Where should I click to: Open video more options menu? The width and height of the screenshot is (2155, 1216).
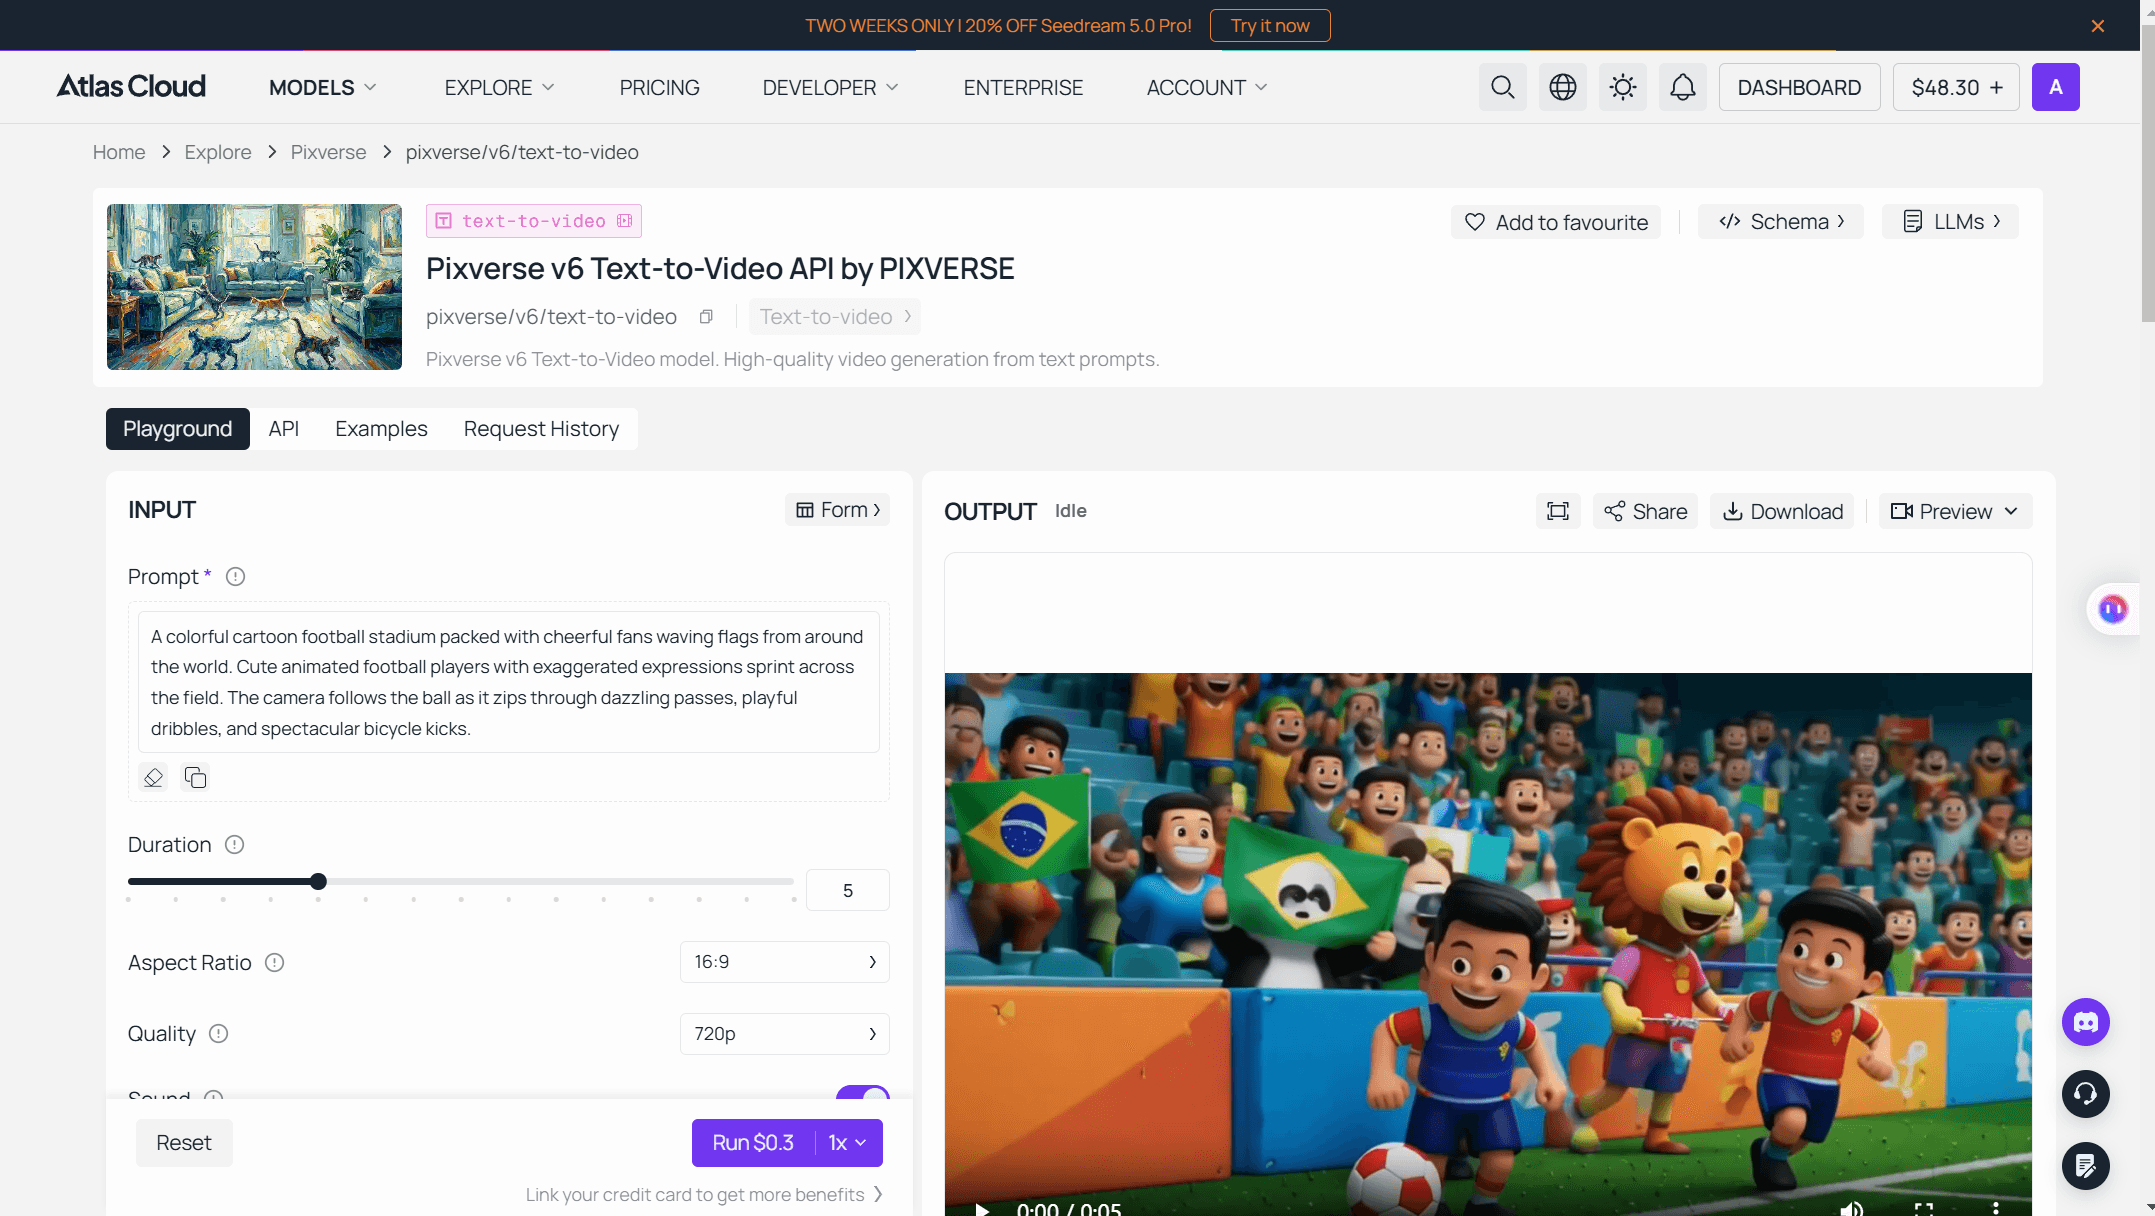pos(1995,1208)
